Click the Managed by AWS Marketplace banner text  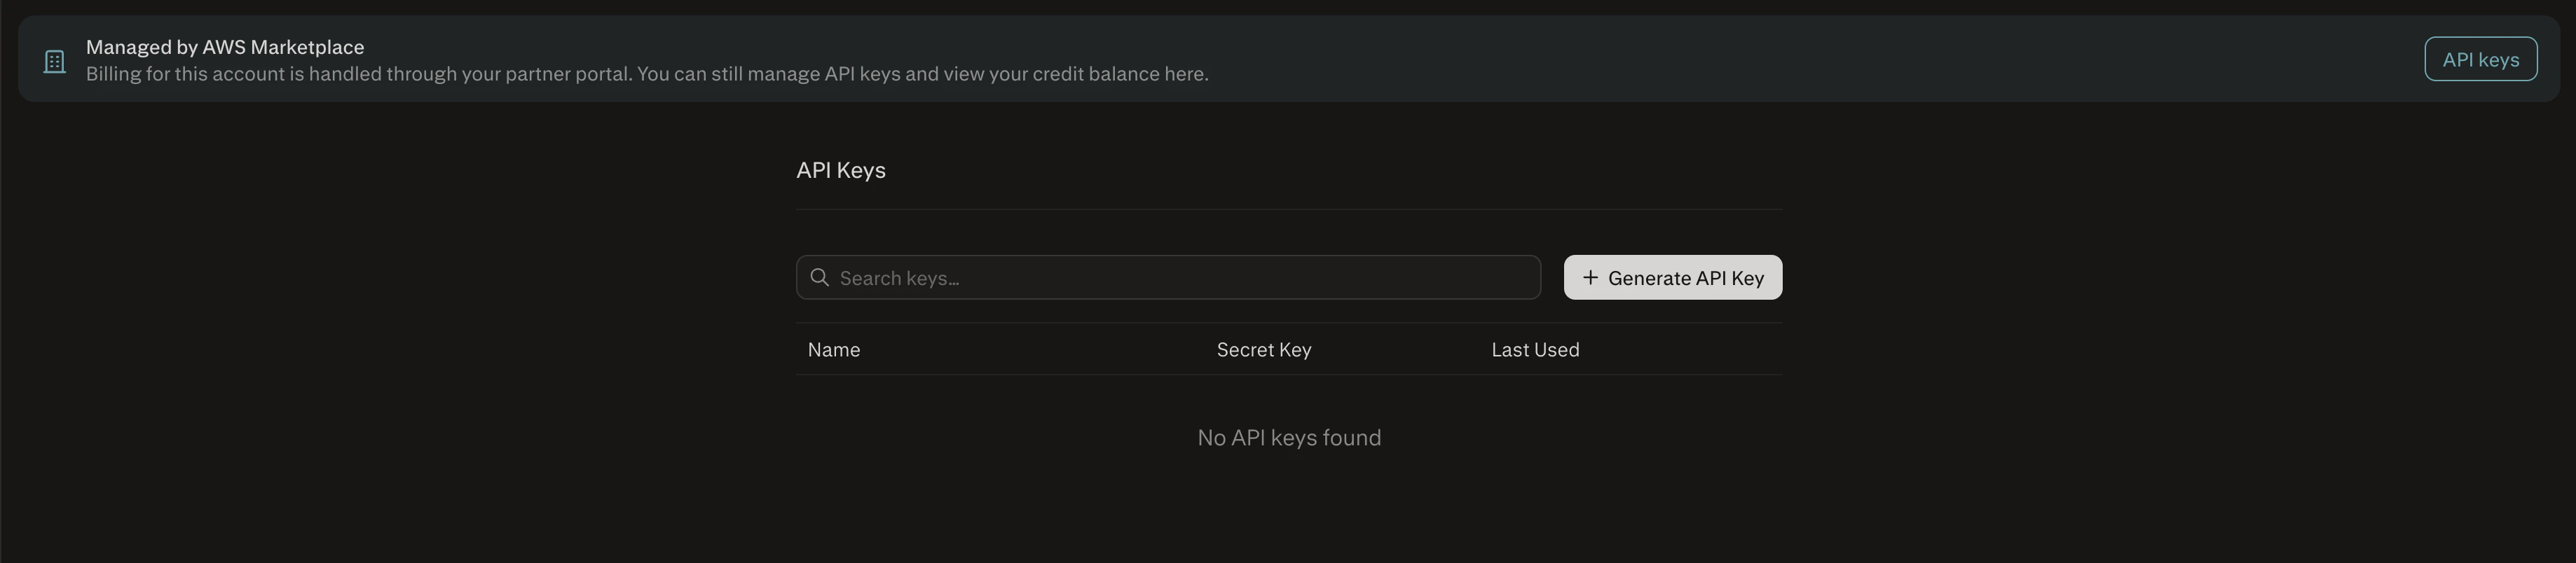point(225,46)
